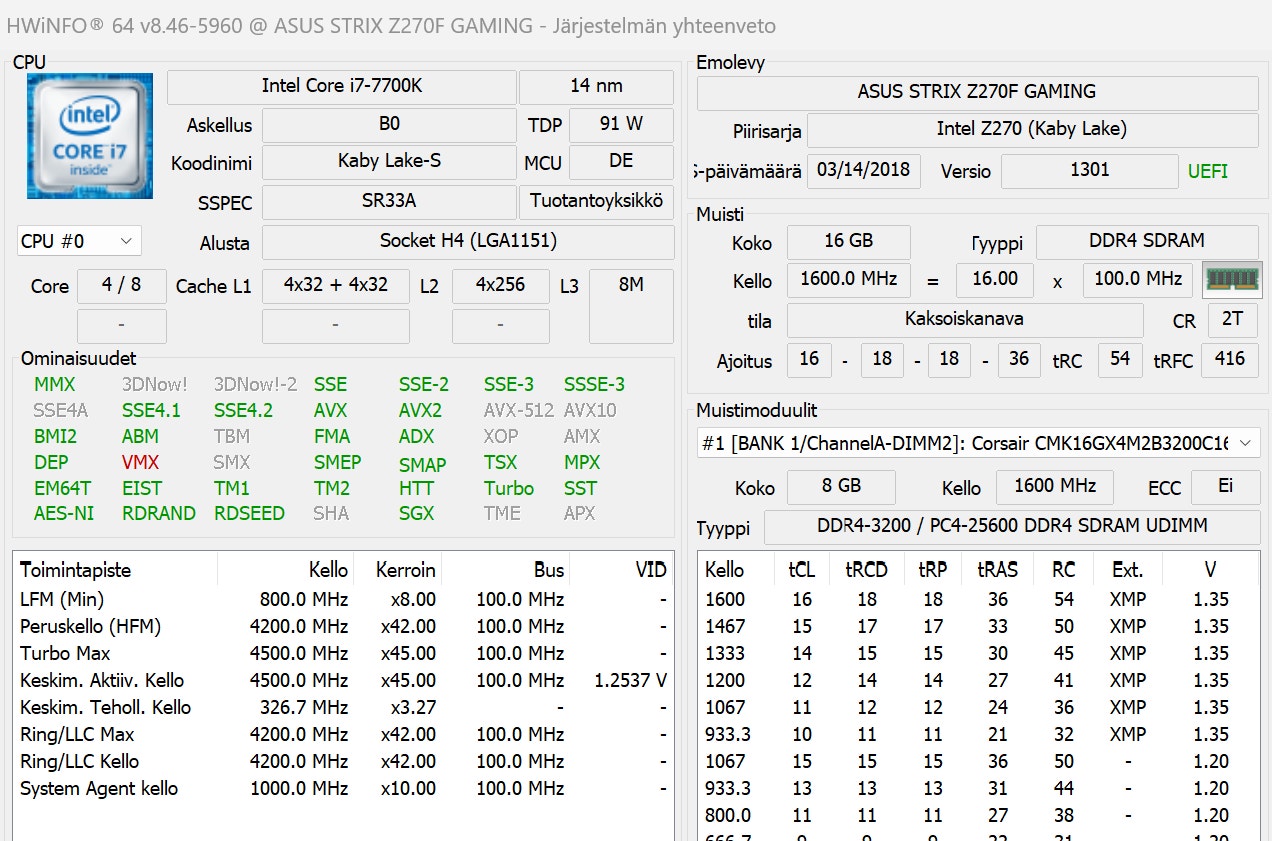The width and height of the screenshot is (1272, 841).
Task: Select the Turbo Max operating point row
Action: coord(343,653)
